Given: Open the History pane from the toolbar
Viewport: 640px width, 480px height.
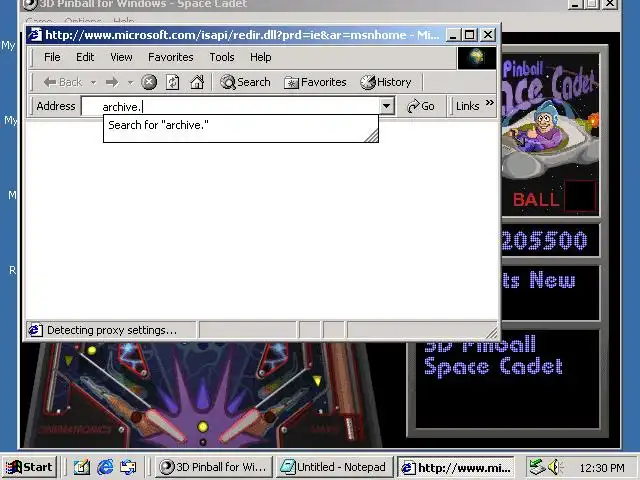Looking at the screenshot, I should (x=386, y=82).
